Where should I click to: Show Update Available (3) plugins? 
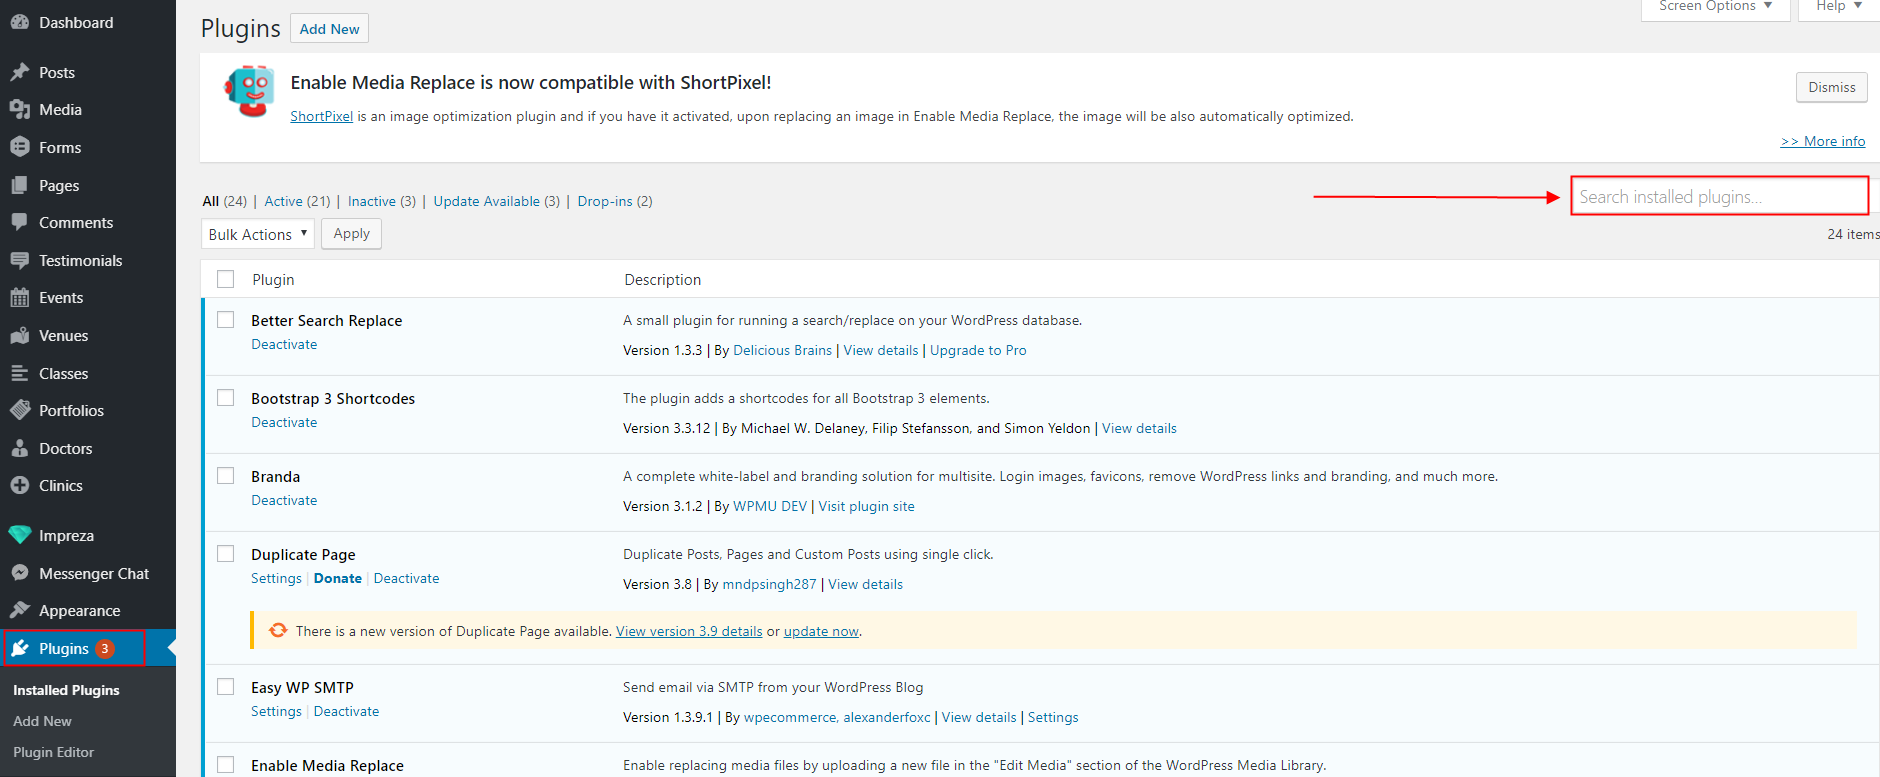(497, 201)
